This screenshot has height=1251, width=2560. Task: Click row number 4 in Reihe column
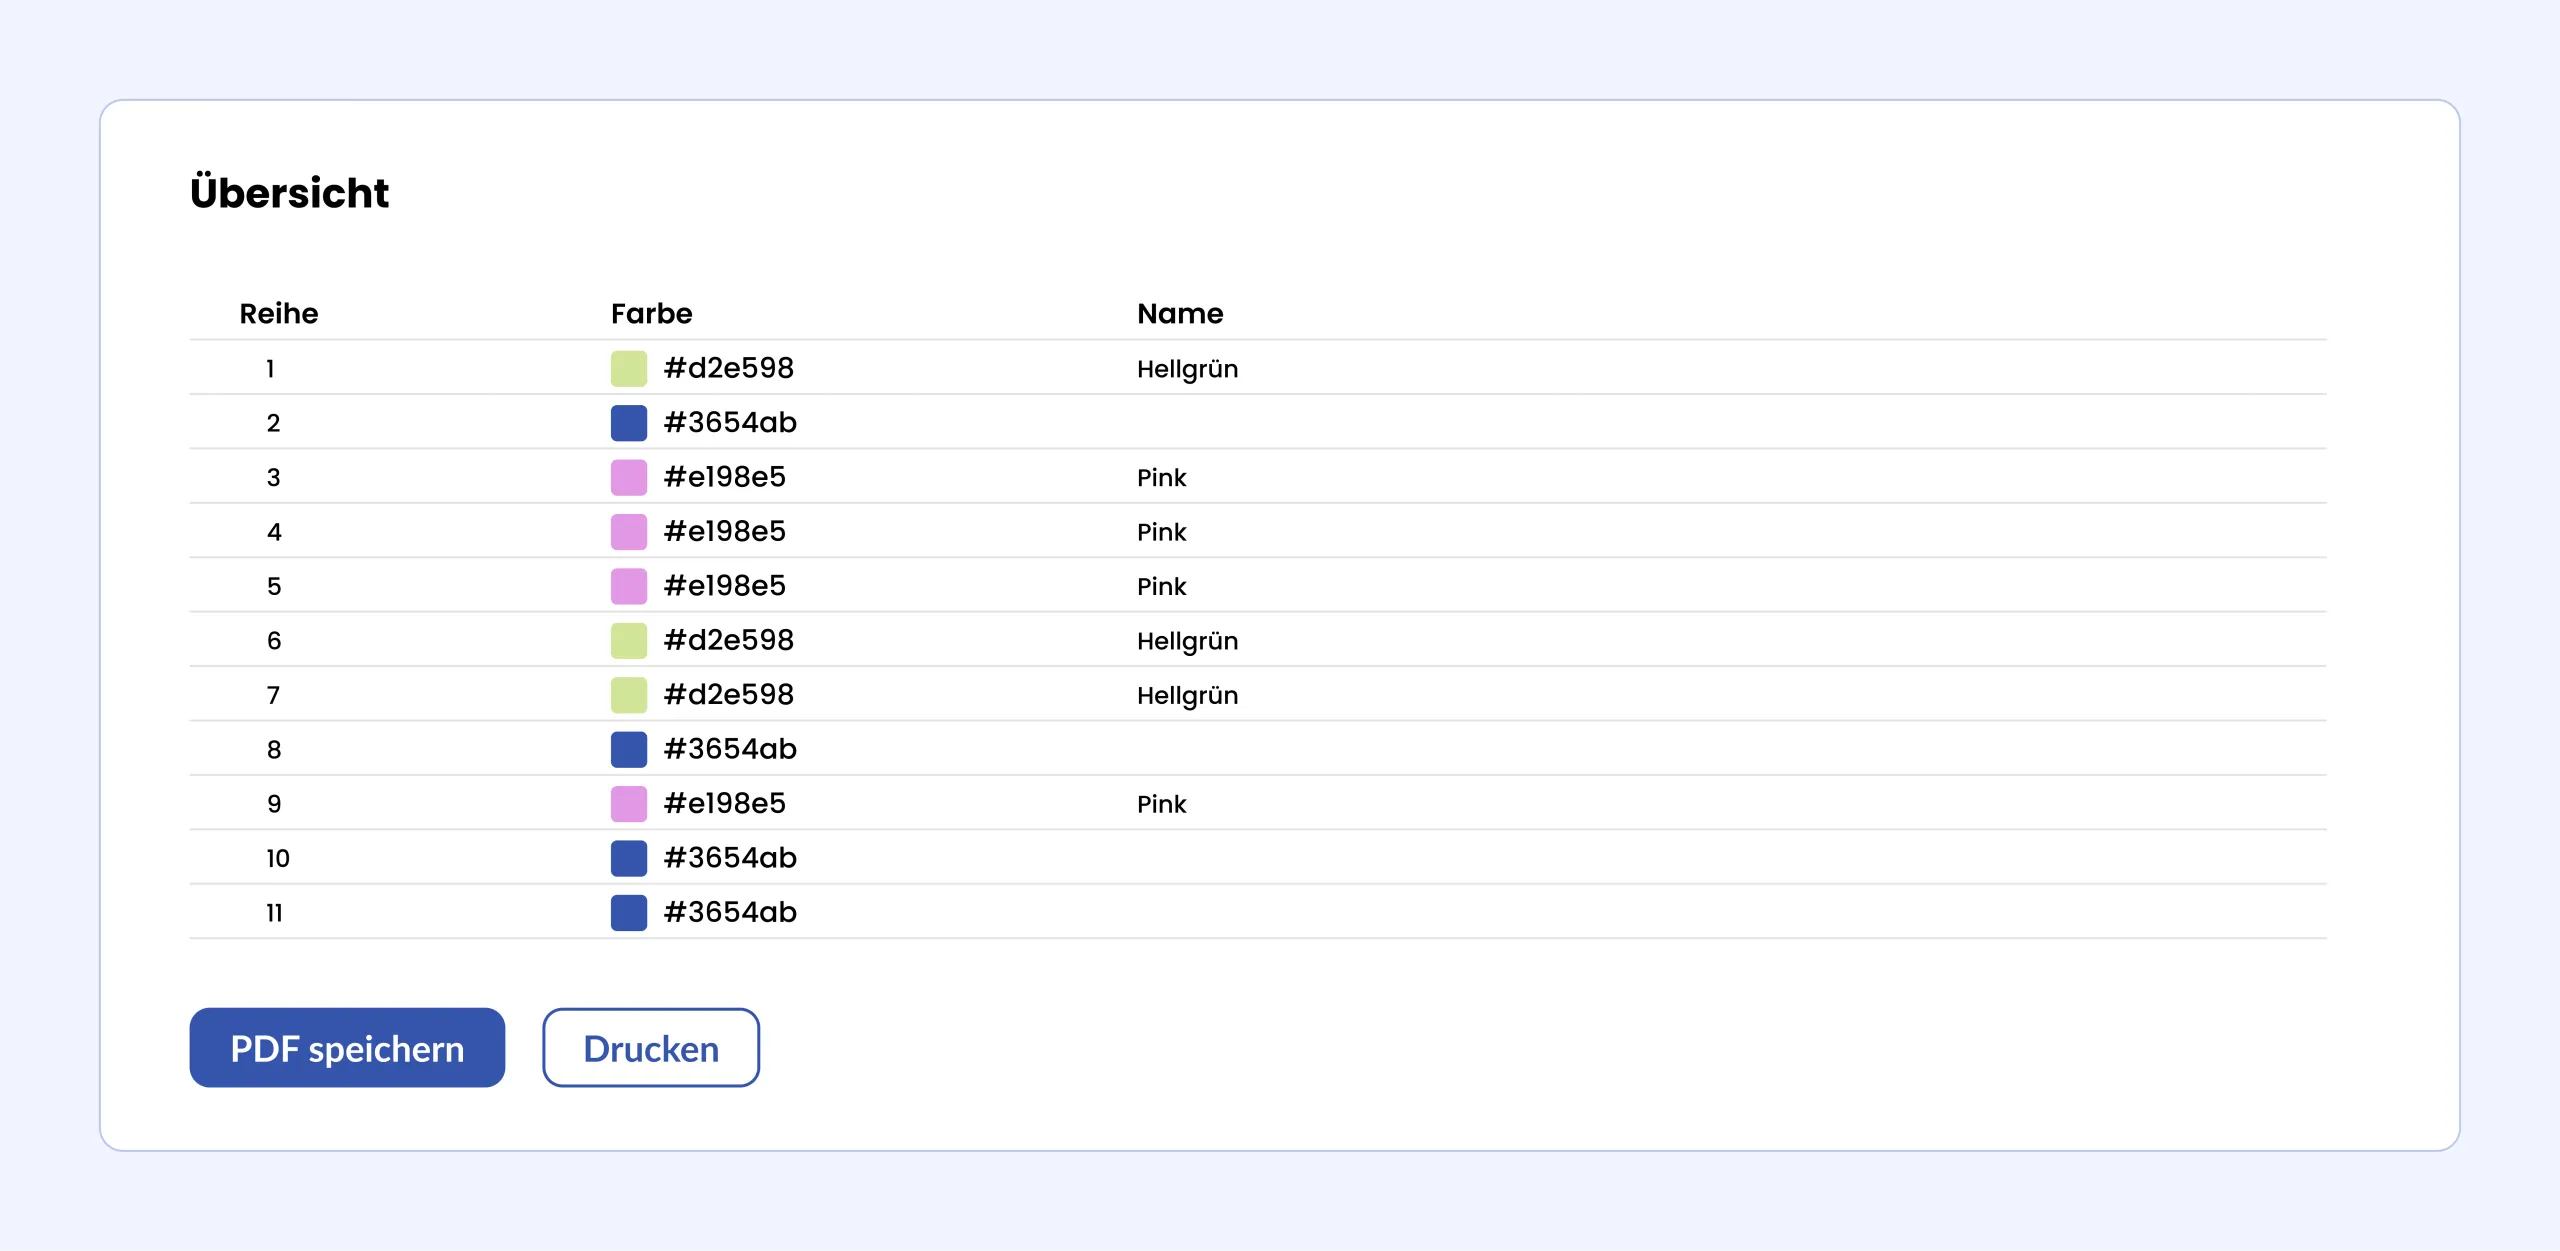point(274,532)
